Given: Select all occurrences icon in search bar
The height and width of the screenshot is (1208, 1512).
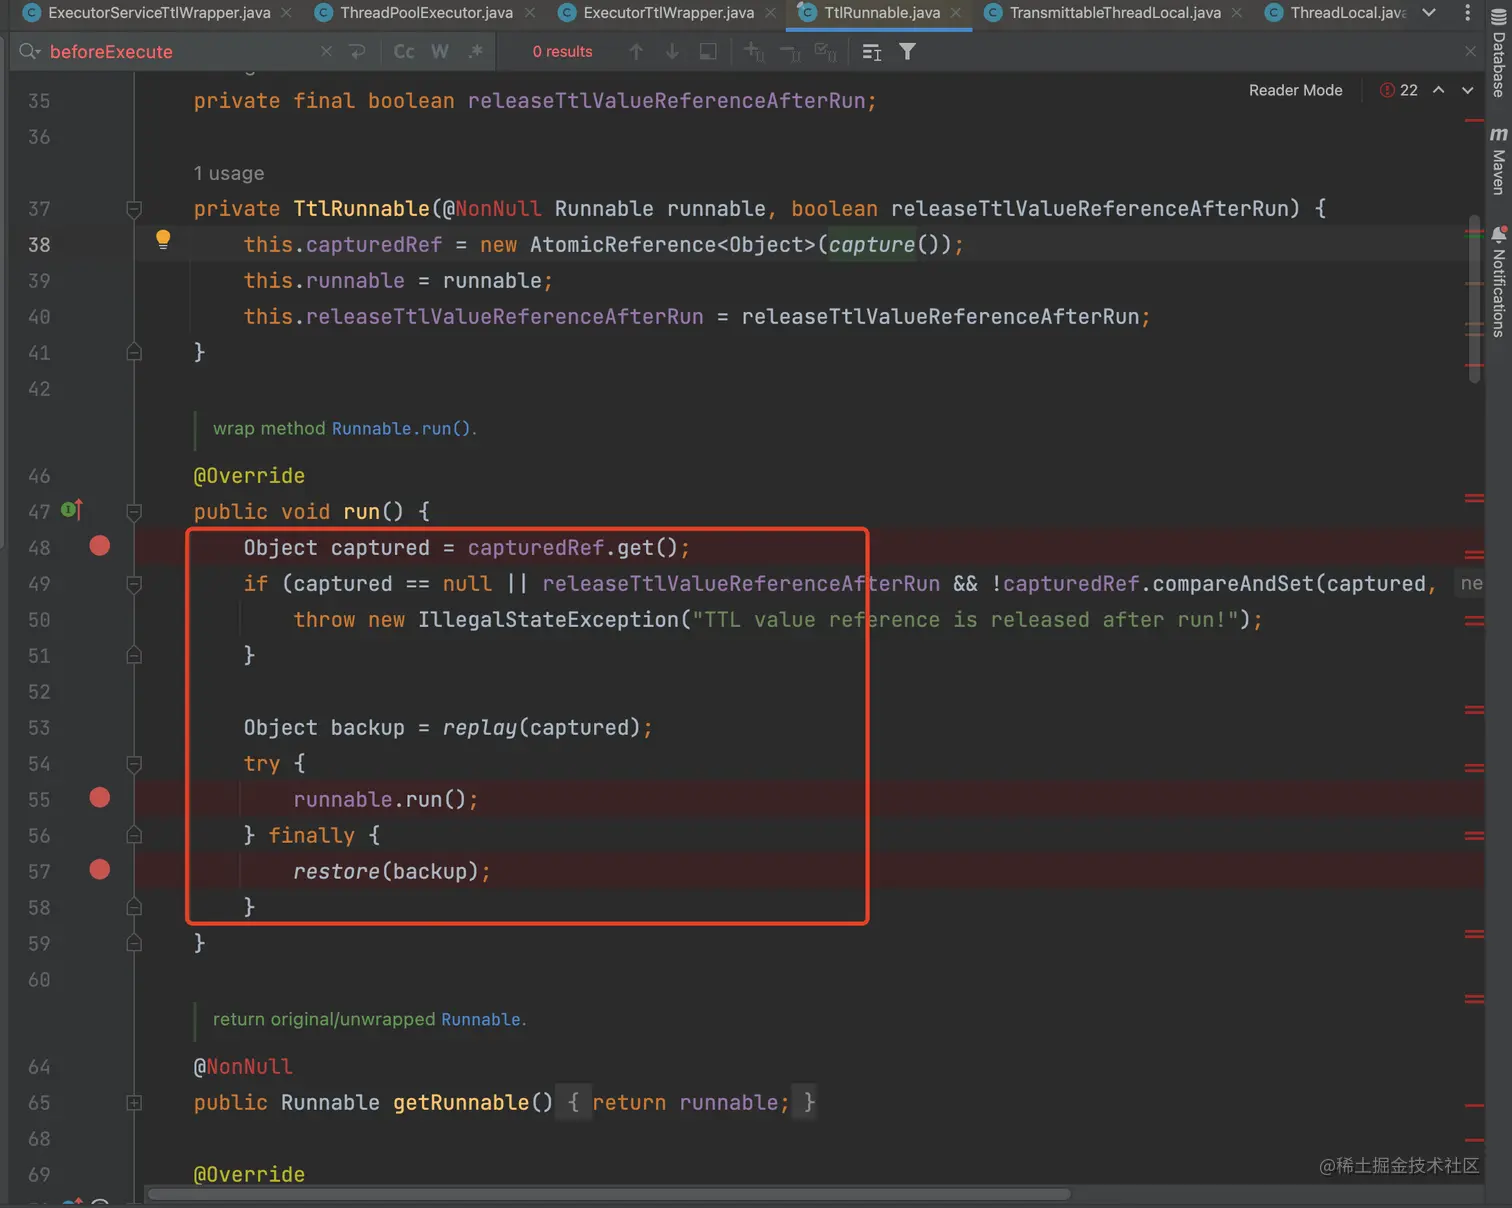Looking at the screenshot, I should [825, 52].
